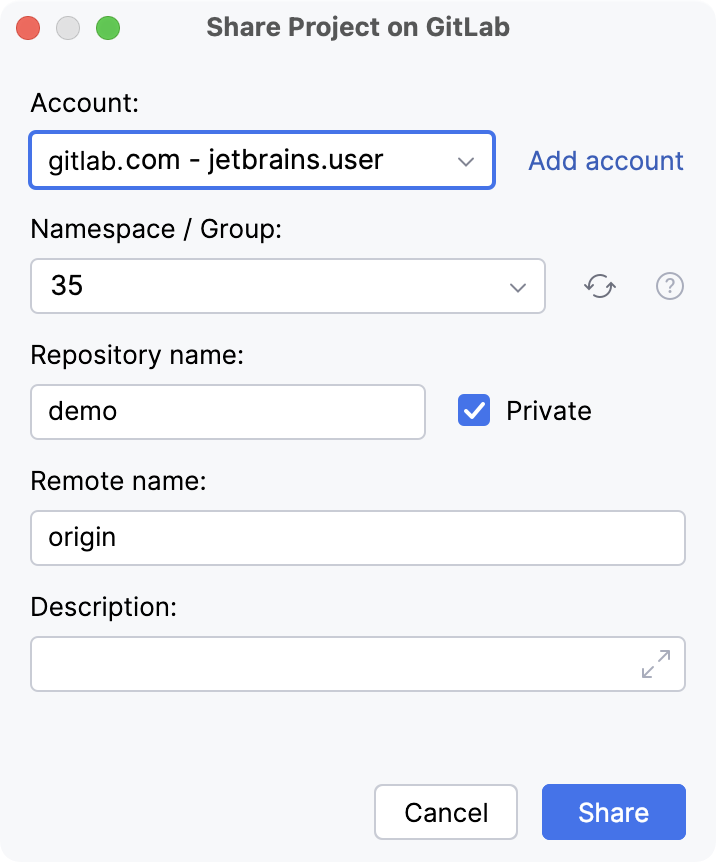The height and width of the screenshot is (862, 716).
Task: Click the dialog title 'Share Project on GitLab'
Action: pos(357,27)
